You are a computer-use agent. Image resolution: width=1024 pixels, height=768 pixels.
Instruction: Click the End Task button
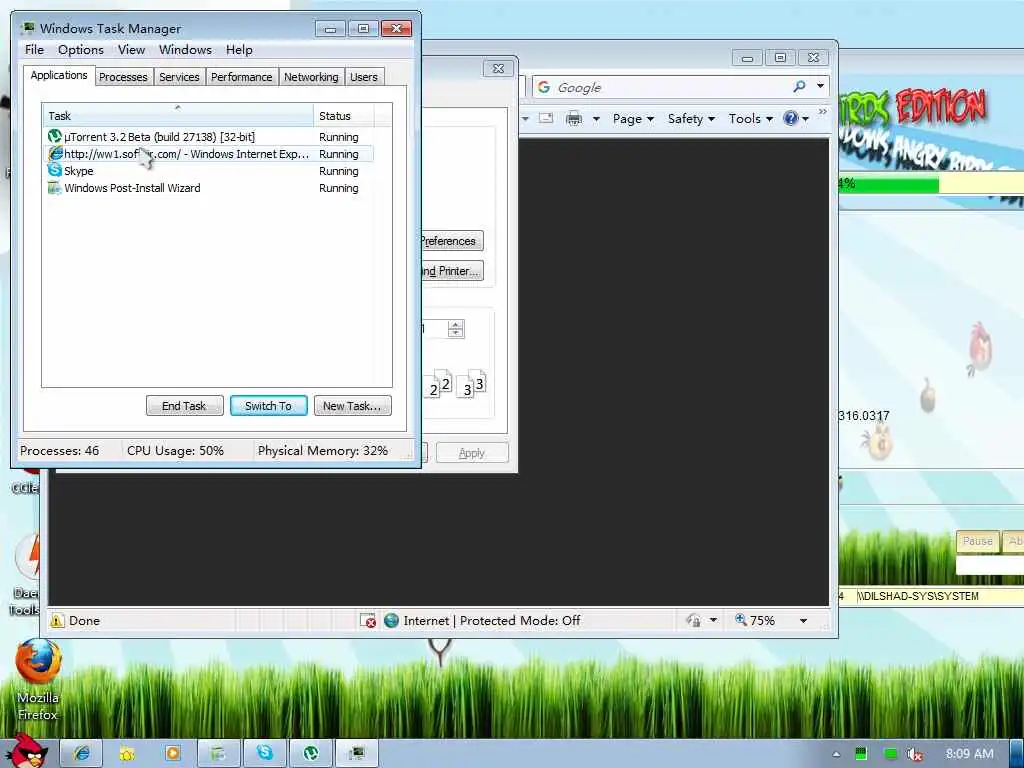tap(184, 406)
